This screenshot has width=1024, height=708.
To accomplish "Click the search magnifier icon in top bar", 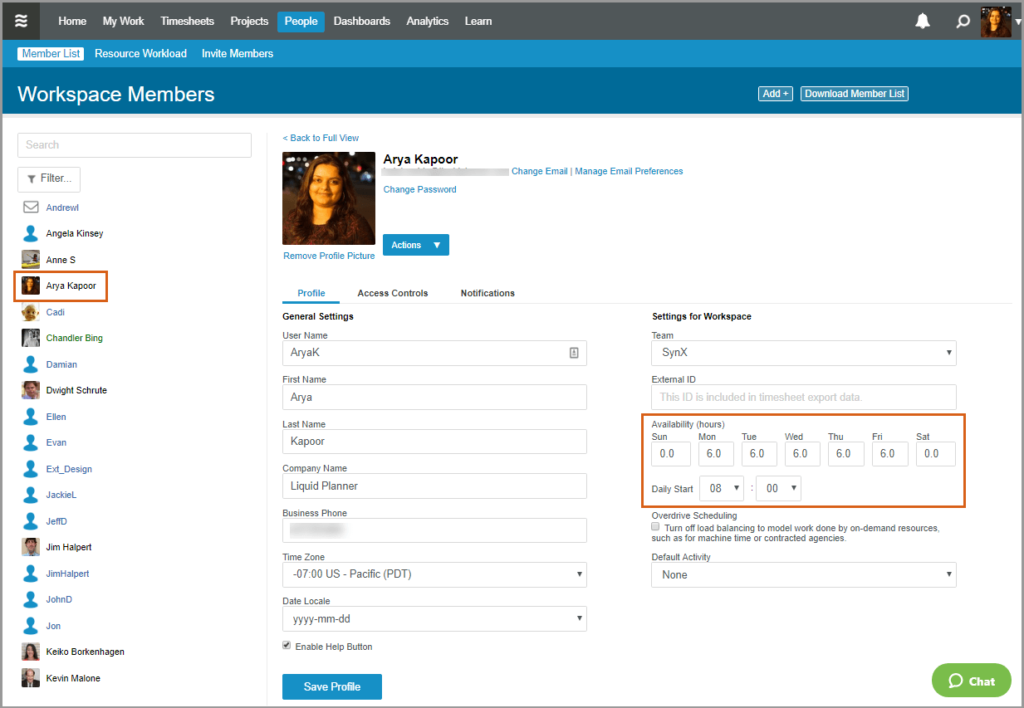I will [x=962, y=21].
